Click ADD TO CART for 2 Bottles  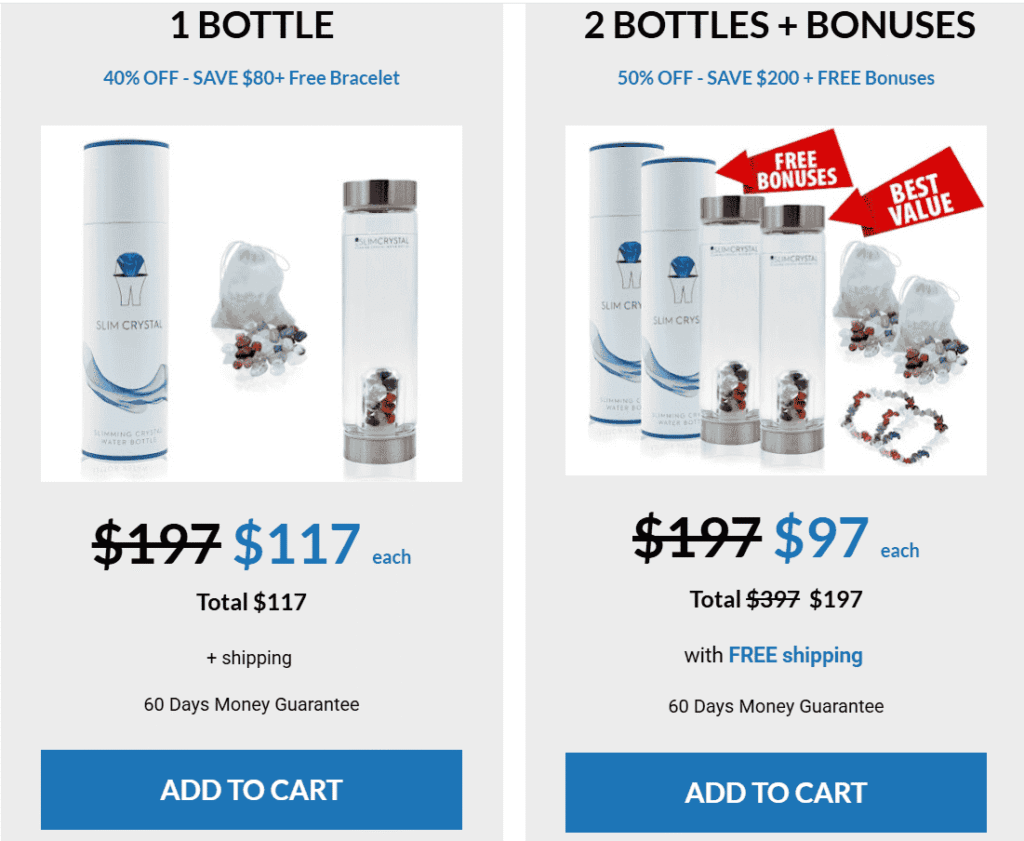tap(776, 792)
